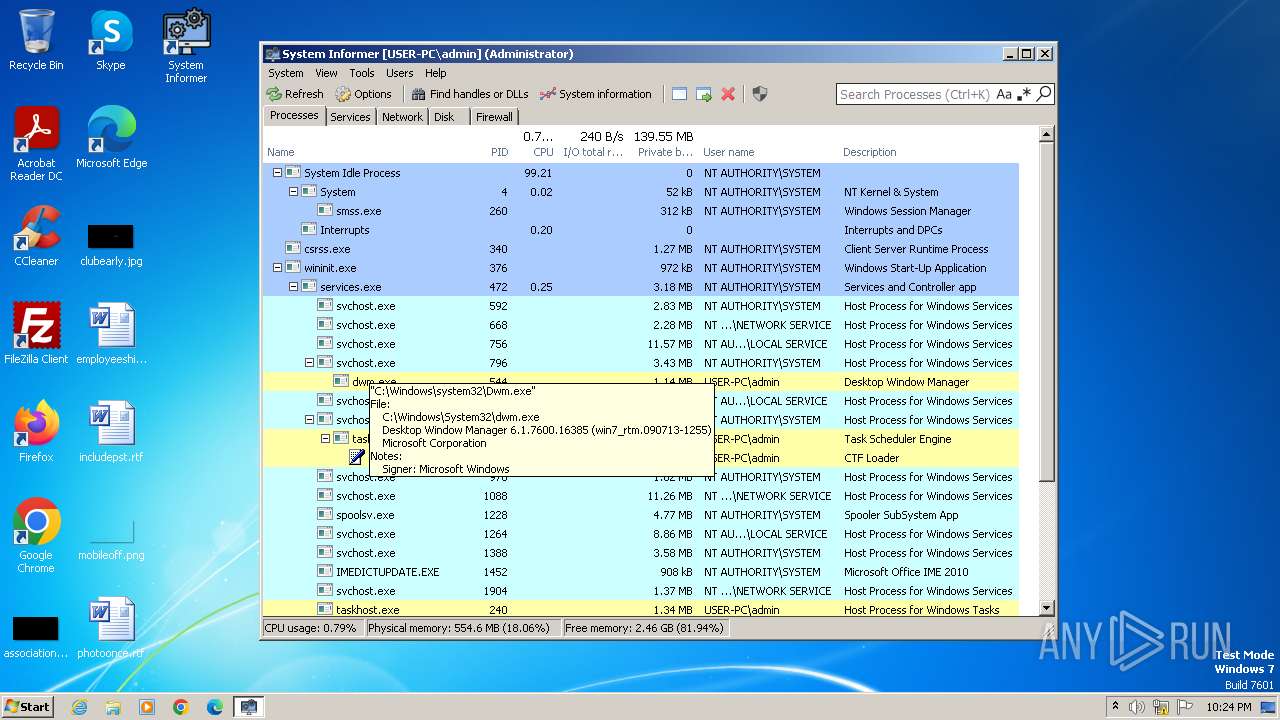This screenshot has width=1280, height=720.
Task: Sort by the User name column
Action: pos(728,152)
